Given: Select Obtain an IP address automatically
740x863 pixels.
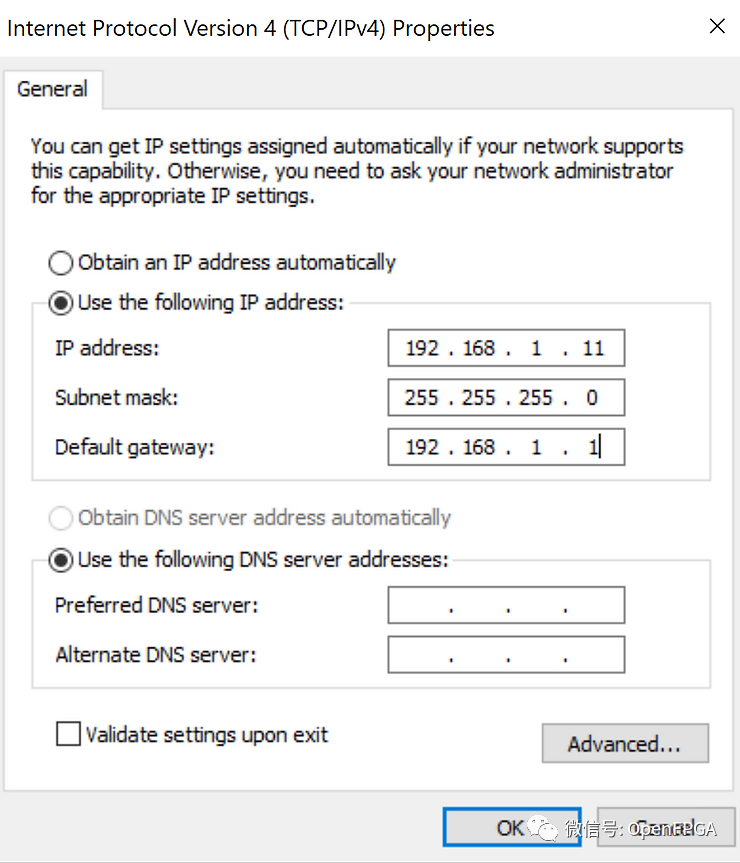Looking at the screenshot, I should pyautogui.click(x=60, y=262).
